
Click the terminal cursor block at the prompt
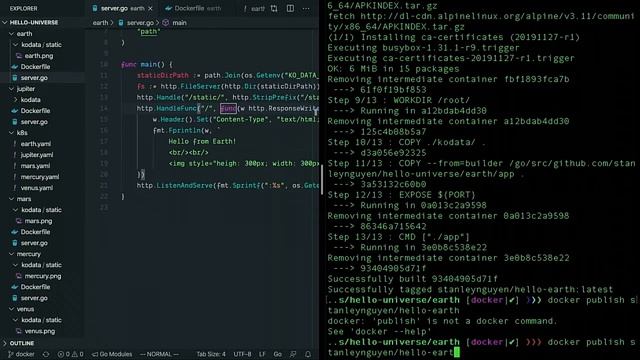pyautogui.click(x=457, y=353)
